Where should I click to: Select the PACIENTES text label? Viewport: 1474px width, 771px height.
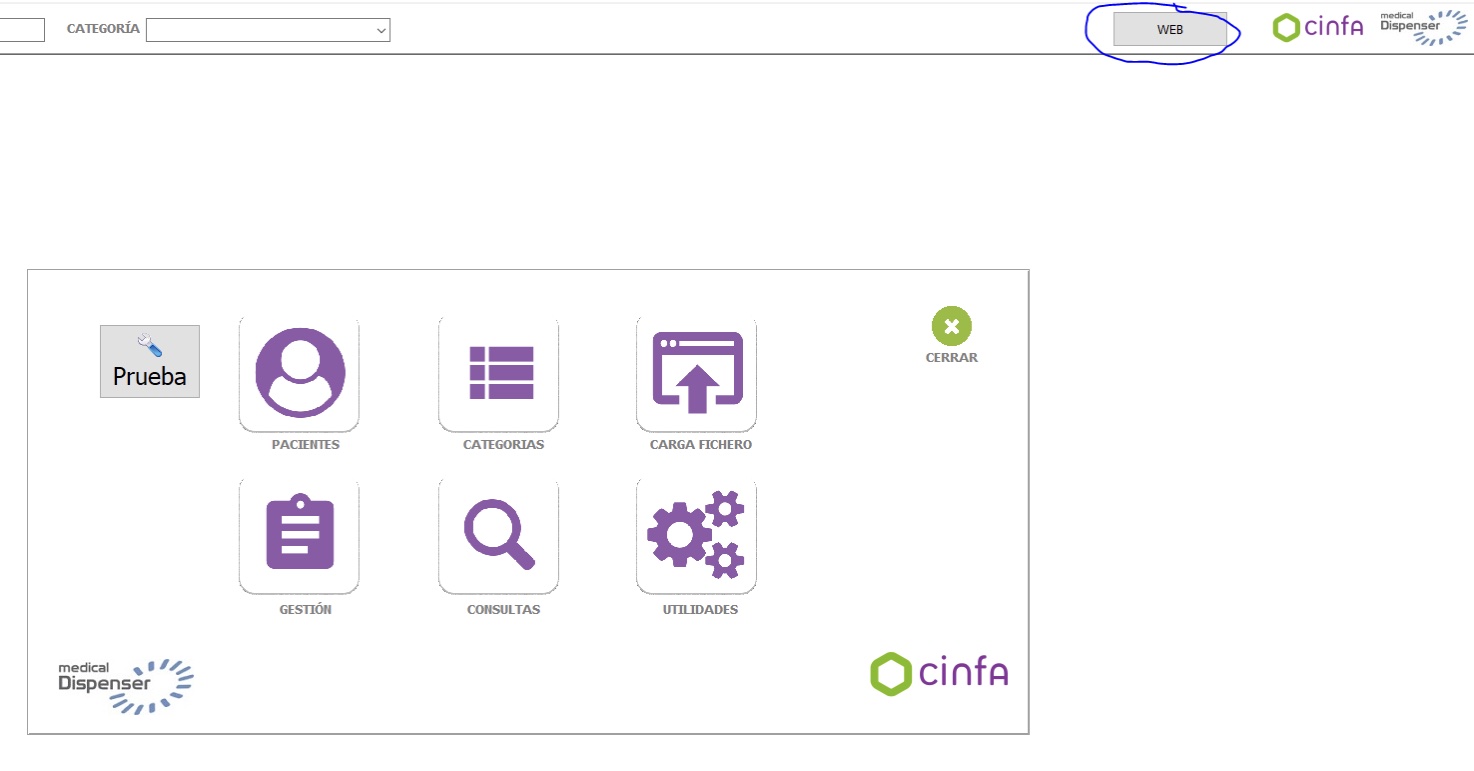[x=305, y=445]
